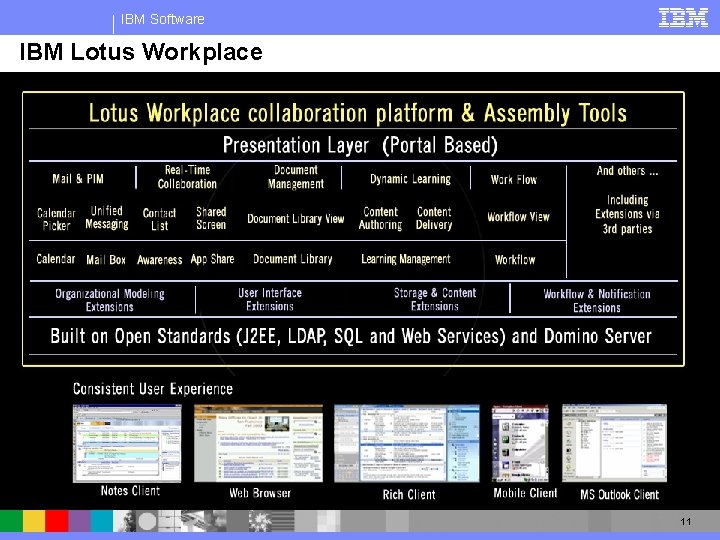Click 'Including Extensions via 3rd parties' text
720x540 pixels.
coord(627,214)
